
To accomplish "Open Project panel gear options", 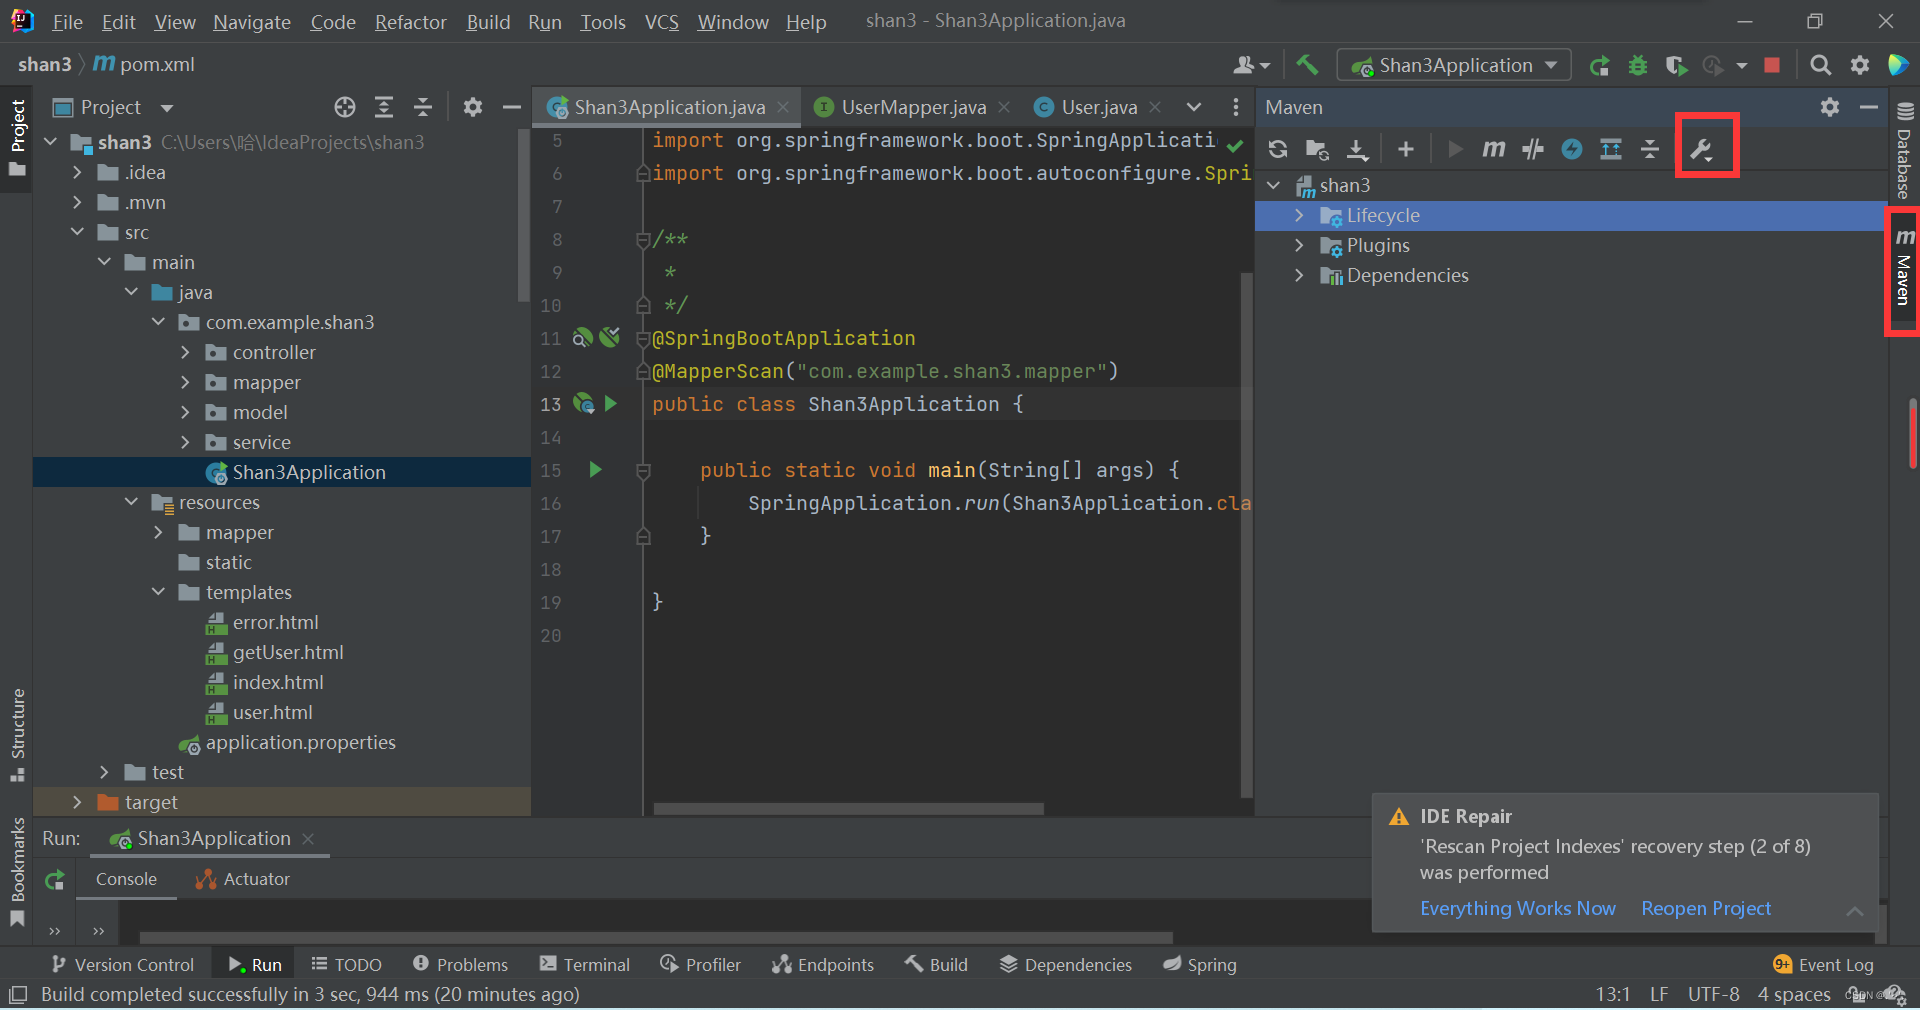I will pyautogui.click(x=473, y=107).
